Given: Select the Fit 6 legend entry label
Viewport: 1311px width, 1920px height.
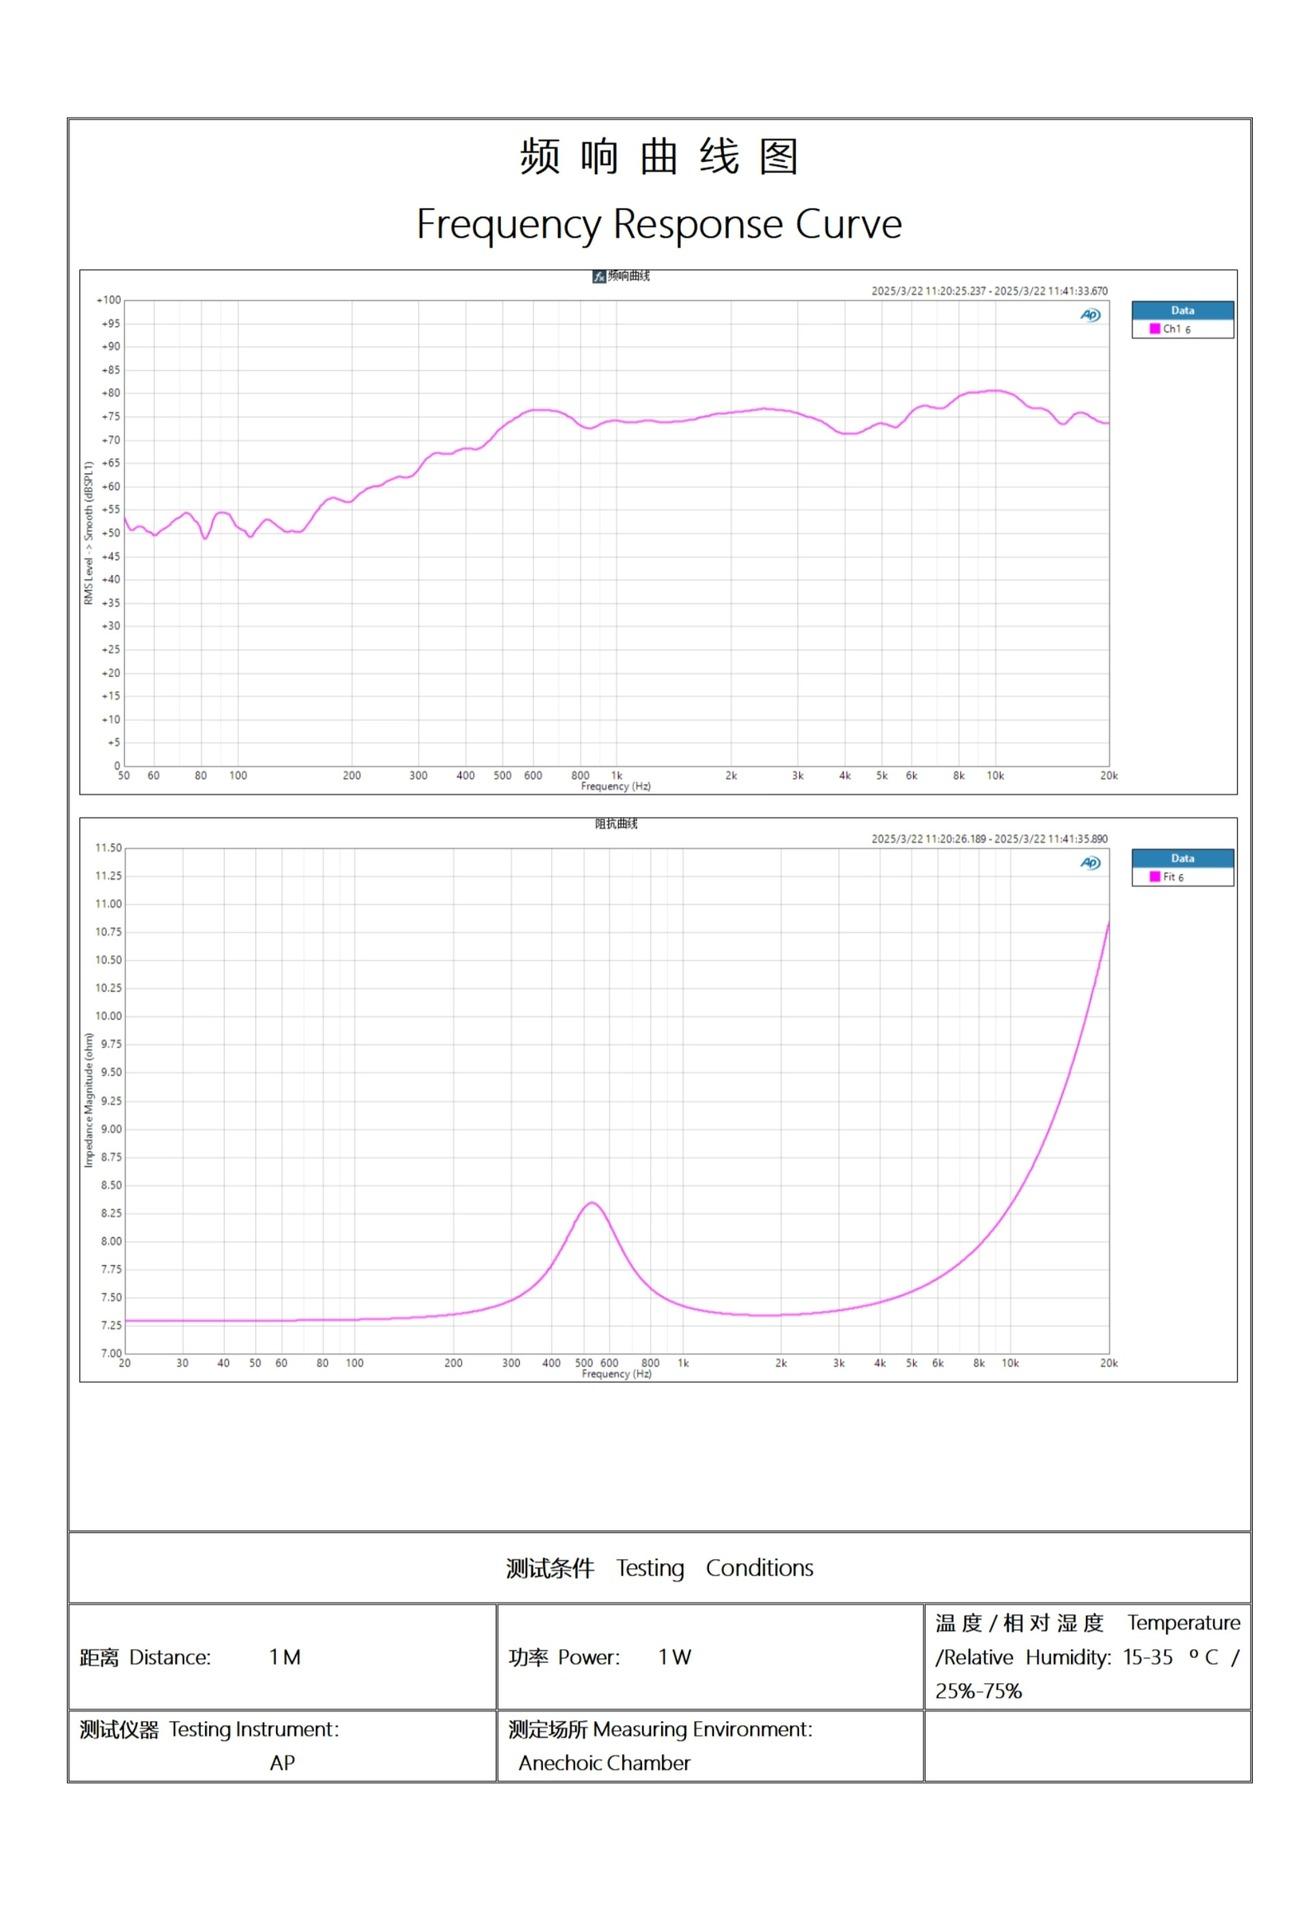Looking at the screenshot, I should coord(1173,877).
